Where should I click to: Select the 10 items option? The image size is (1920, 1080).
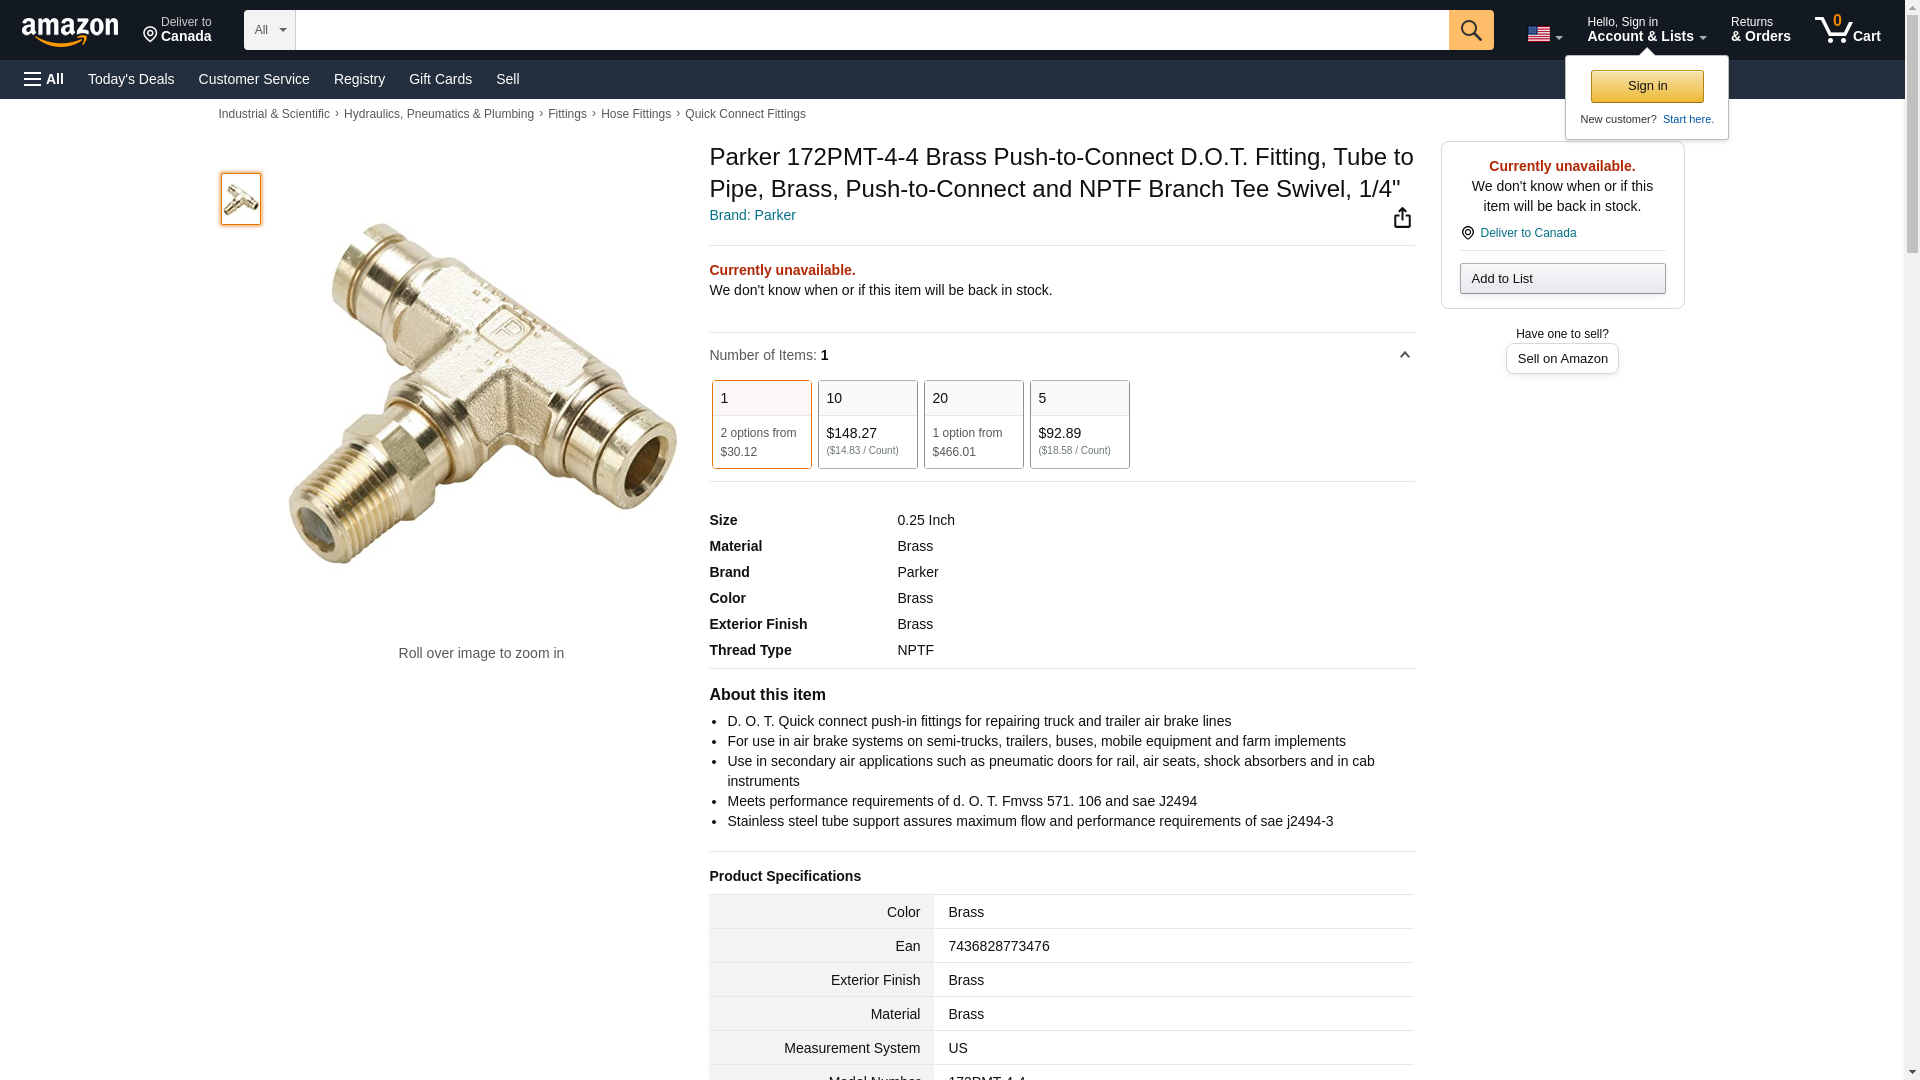click(867, 424)
